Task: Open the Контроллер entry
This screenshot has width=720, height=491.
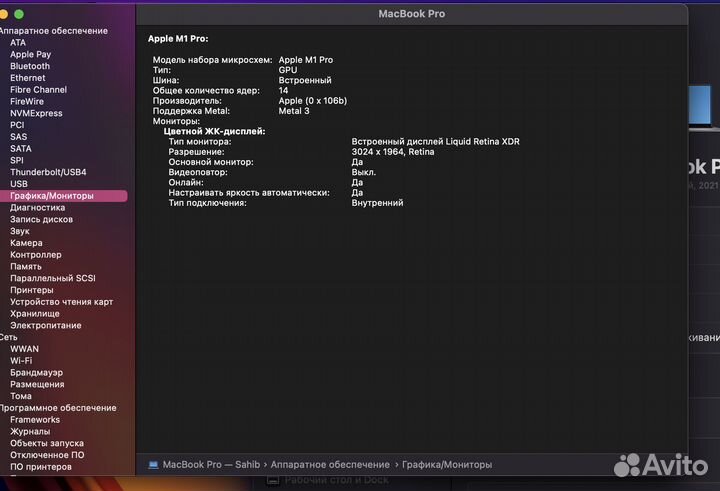Action: point(36,254)
